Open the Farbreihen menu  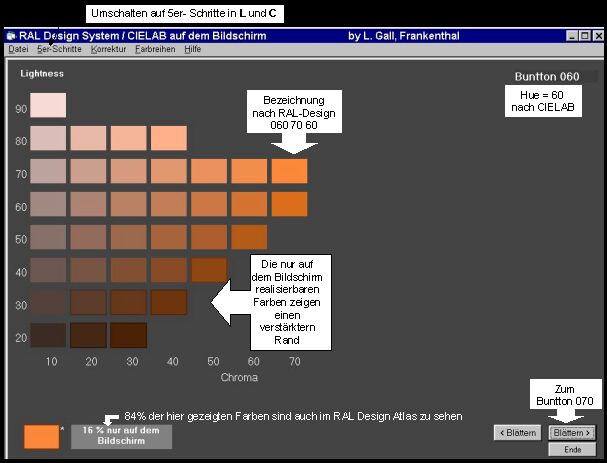[x=155, y=49]
